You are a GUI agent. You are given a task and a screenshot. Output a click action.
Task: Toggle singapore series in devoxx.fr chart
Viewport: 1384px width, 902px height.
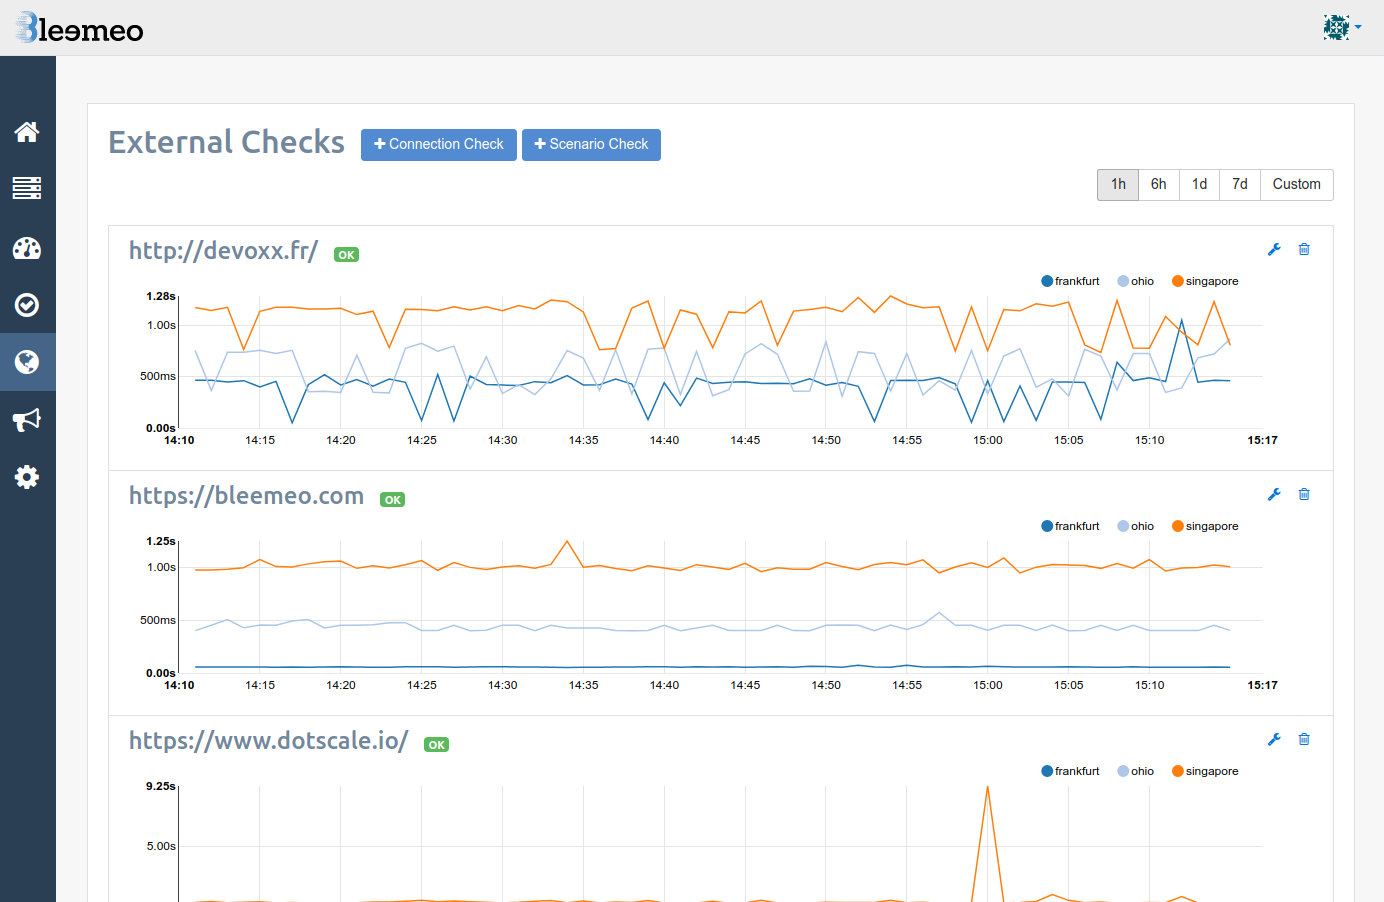point(1205,281)
